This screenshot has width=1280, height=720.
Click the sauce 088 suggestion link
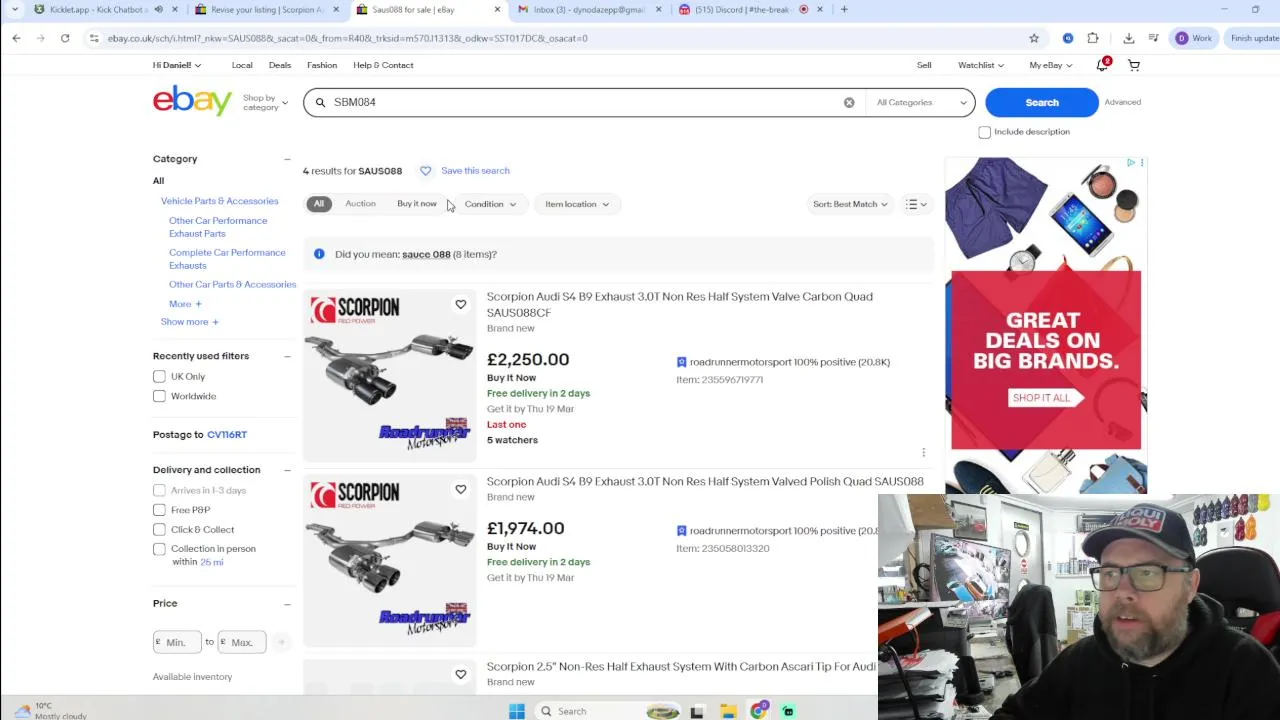click(426, 254)
